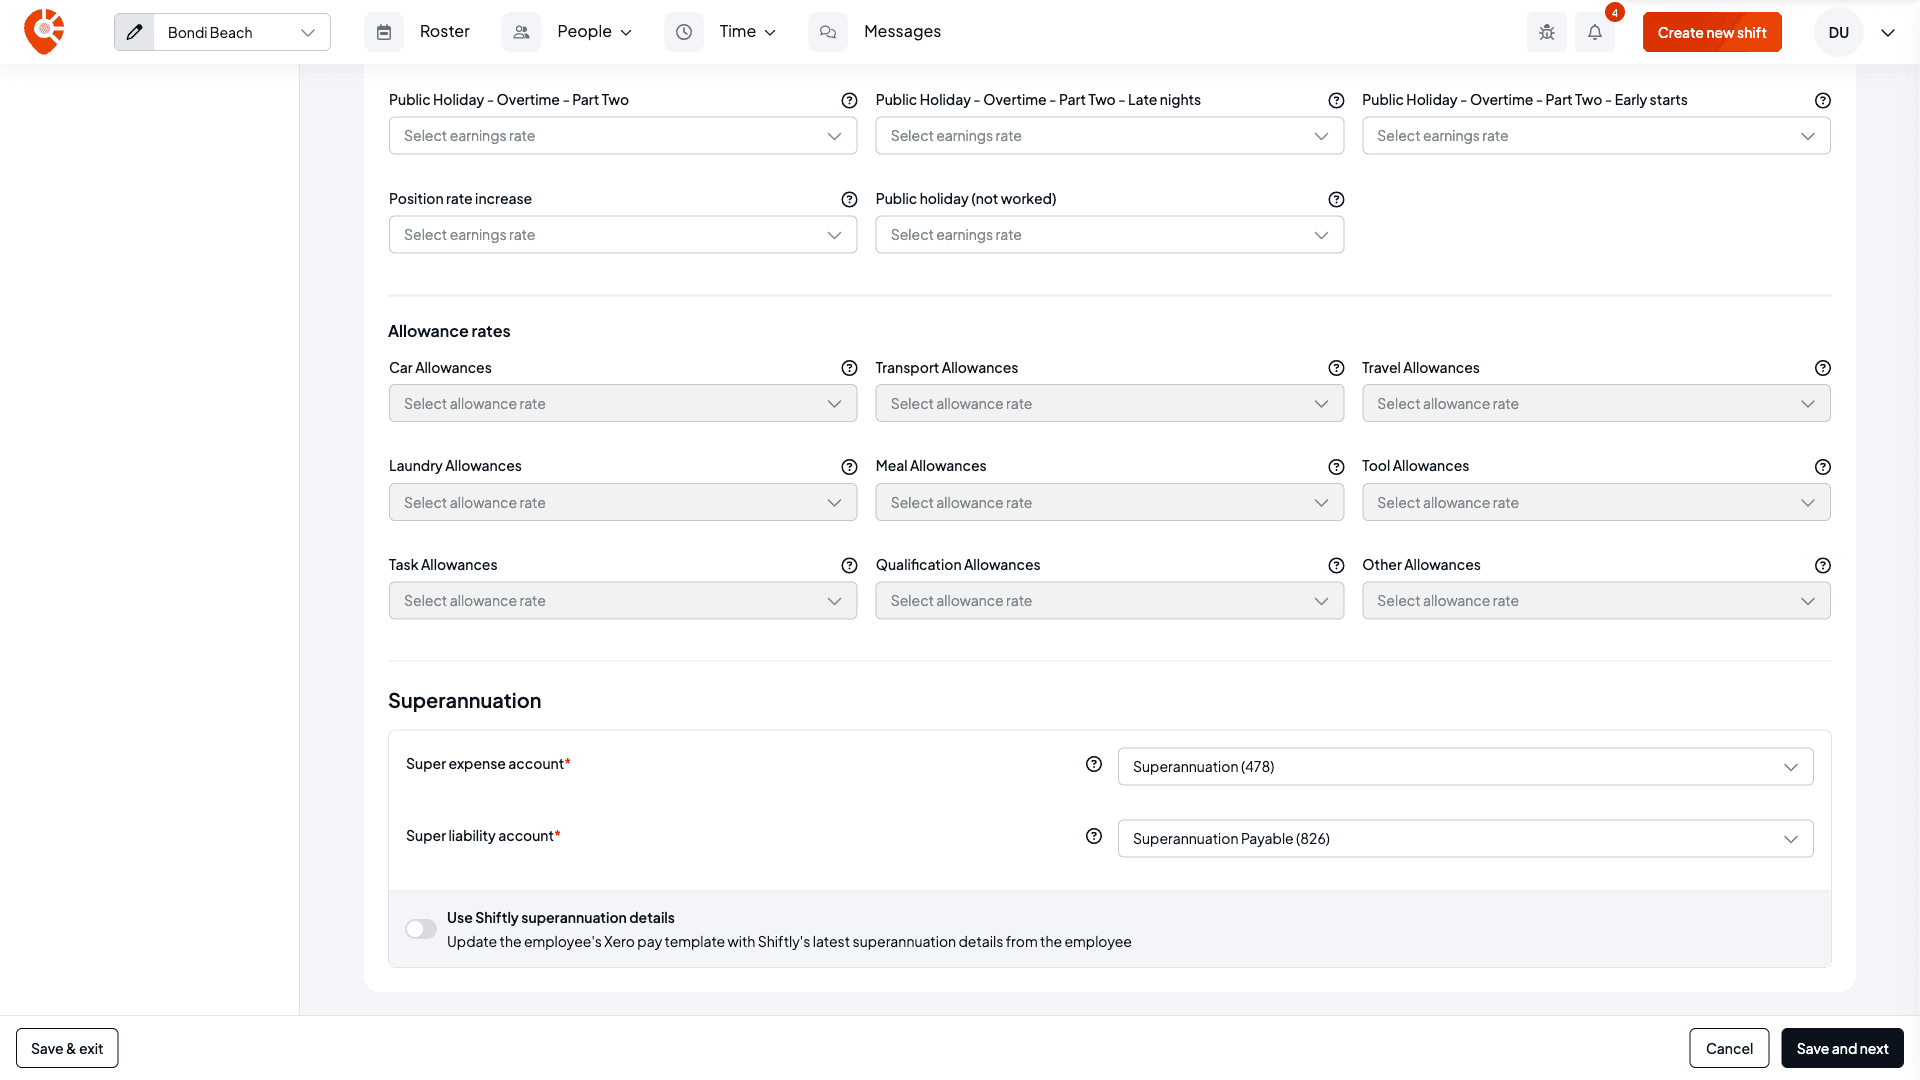Open the Time menu

[748, 32]
